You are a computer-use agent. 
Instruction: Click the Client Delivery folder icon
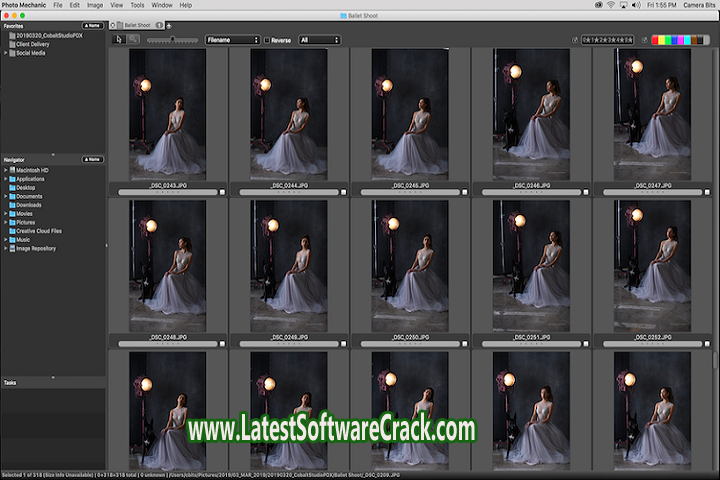click(x=12, y=44)
